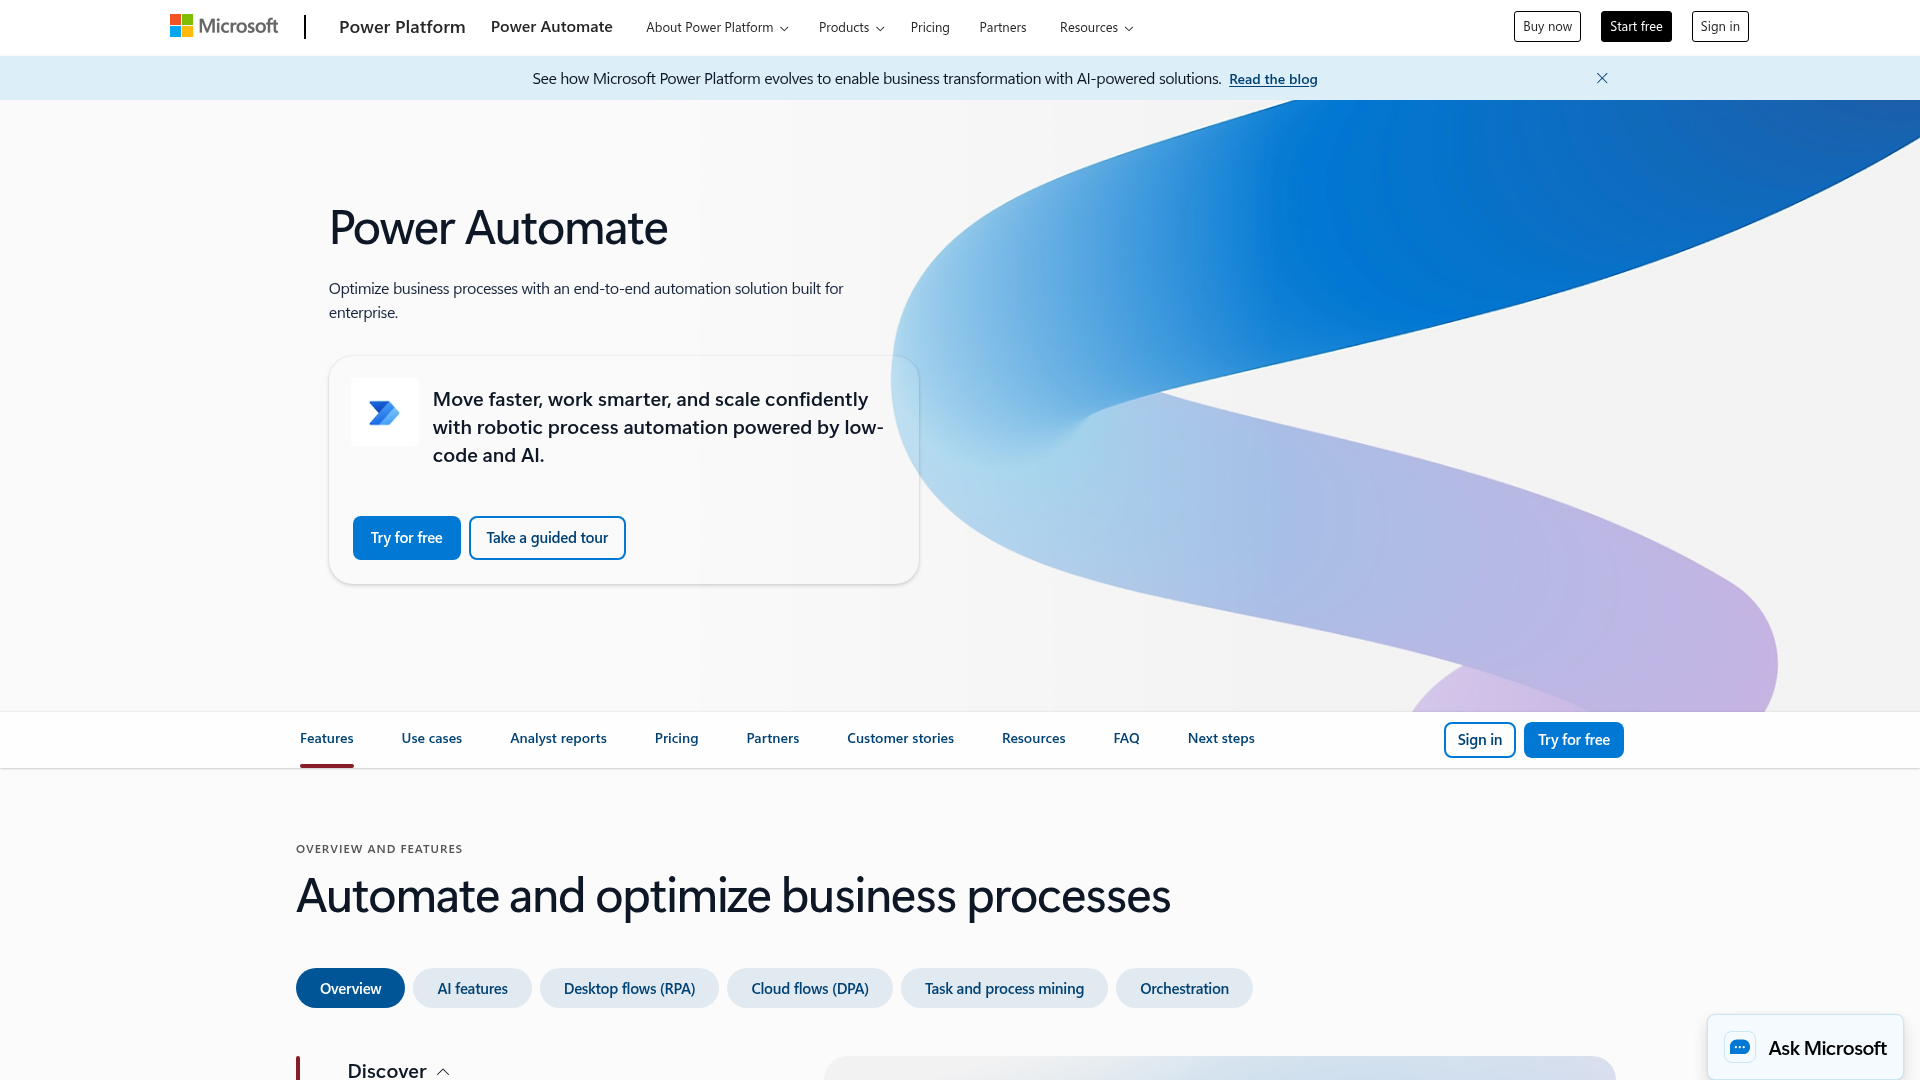
Task: Select the AI features pill filter
Action: (x=472, y=988)
